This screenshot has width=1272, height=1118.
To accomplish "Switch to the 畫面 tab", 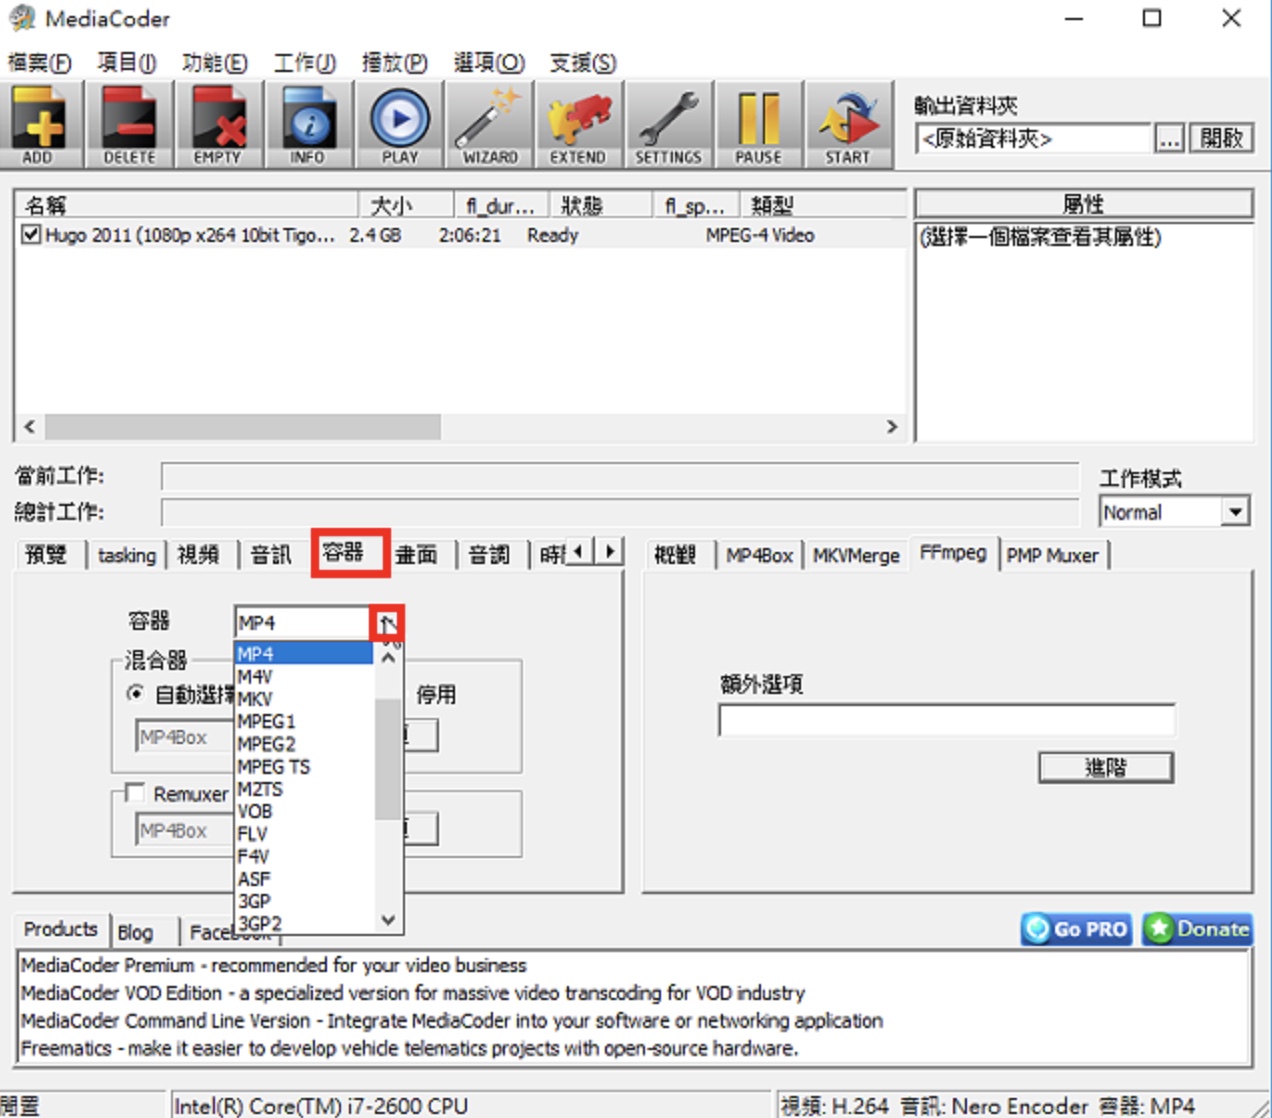I will click(417, 555).
